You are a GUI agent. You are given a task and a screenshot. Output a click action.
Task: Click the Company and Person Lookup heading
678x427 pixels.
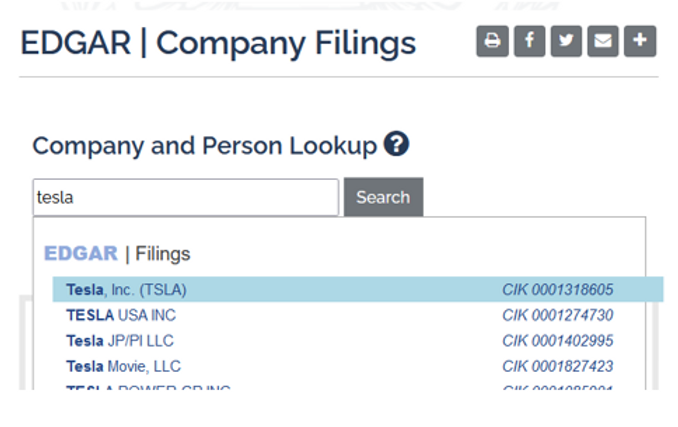tap(205, 146)
